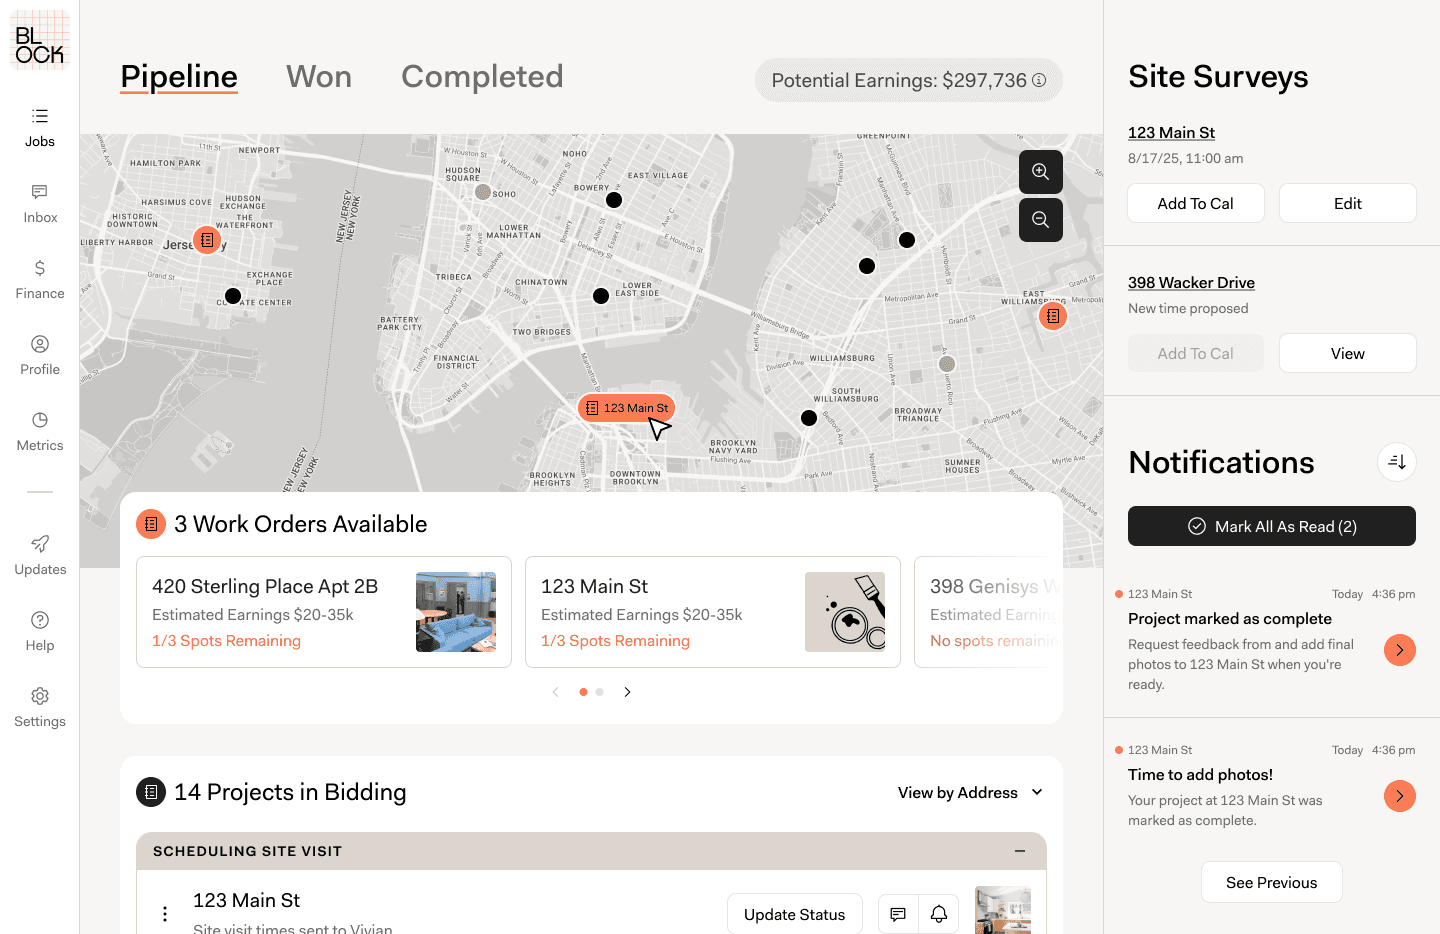Mark all notifications as read
This screenshot has width=1440, height=934.
pos(1272,526)
